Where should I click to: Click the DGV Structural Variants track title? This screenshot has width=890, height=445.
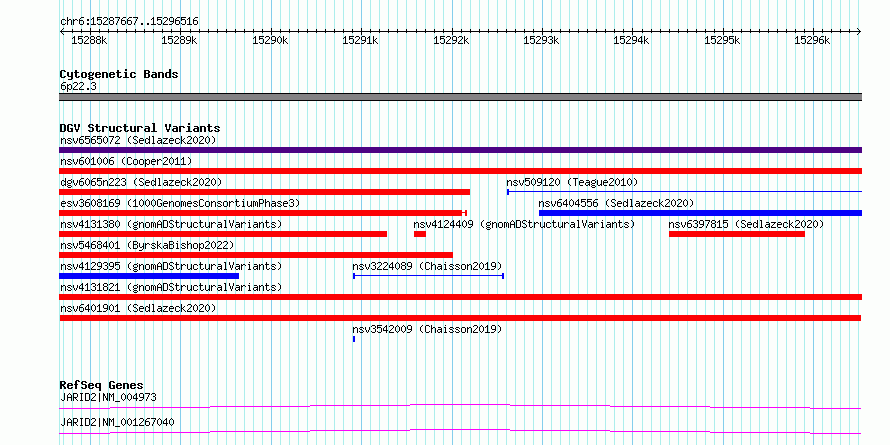140,128
